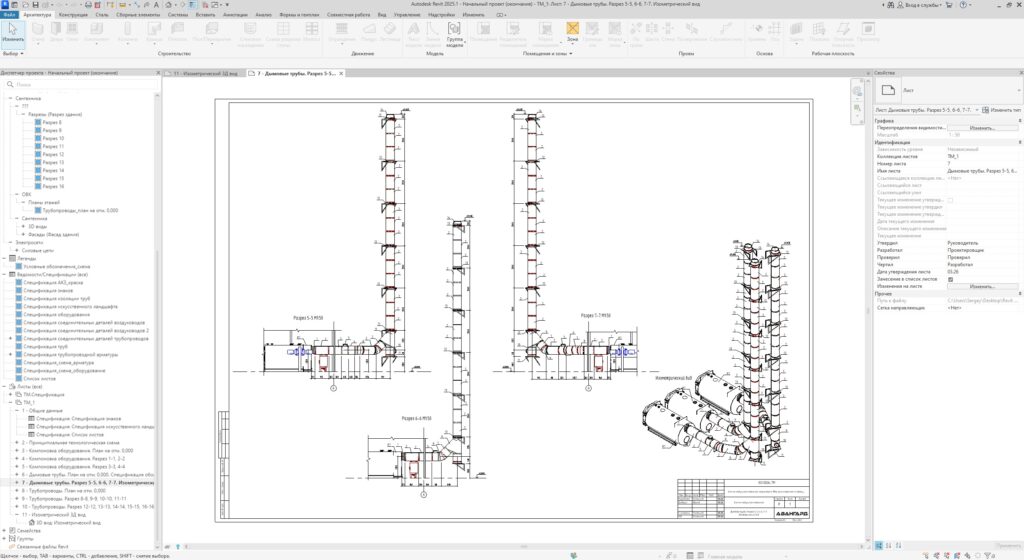The image size is (1024, 560).
Task: Collapse the TM_1 sheet set node
Action: click(10, 403)
